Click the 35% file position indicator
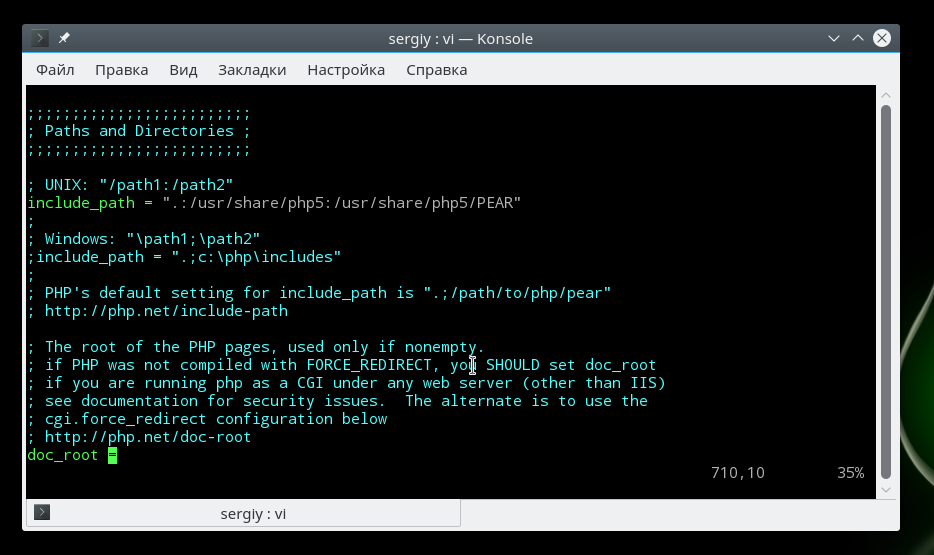Viewport: 934px width, 555px height. [x=851, y=473]
